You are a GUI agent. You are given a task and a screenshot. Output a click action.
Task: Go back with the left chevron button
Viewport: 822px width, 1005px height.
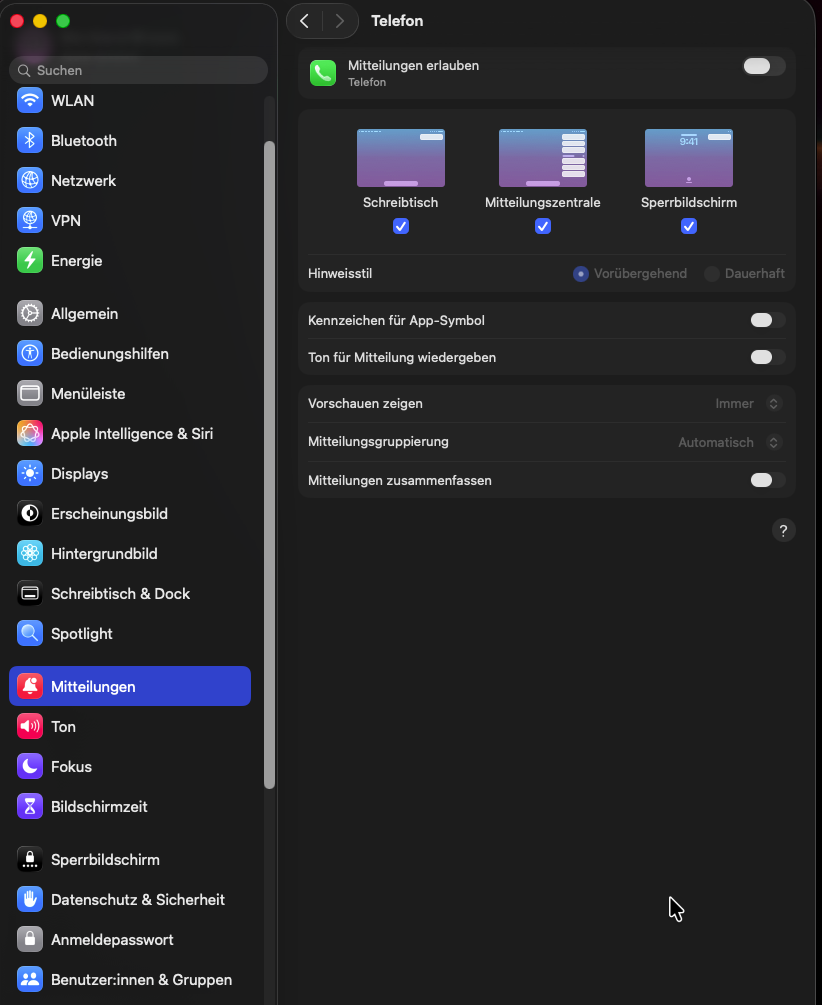coord(305,21)
